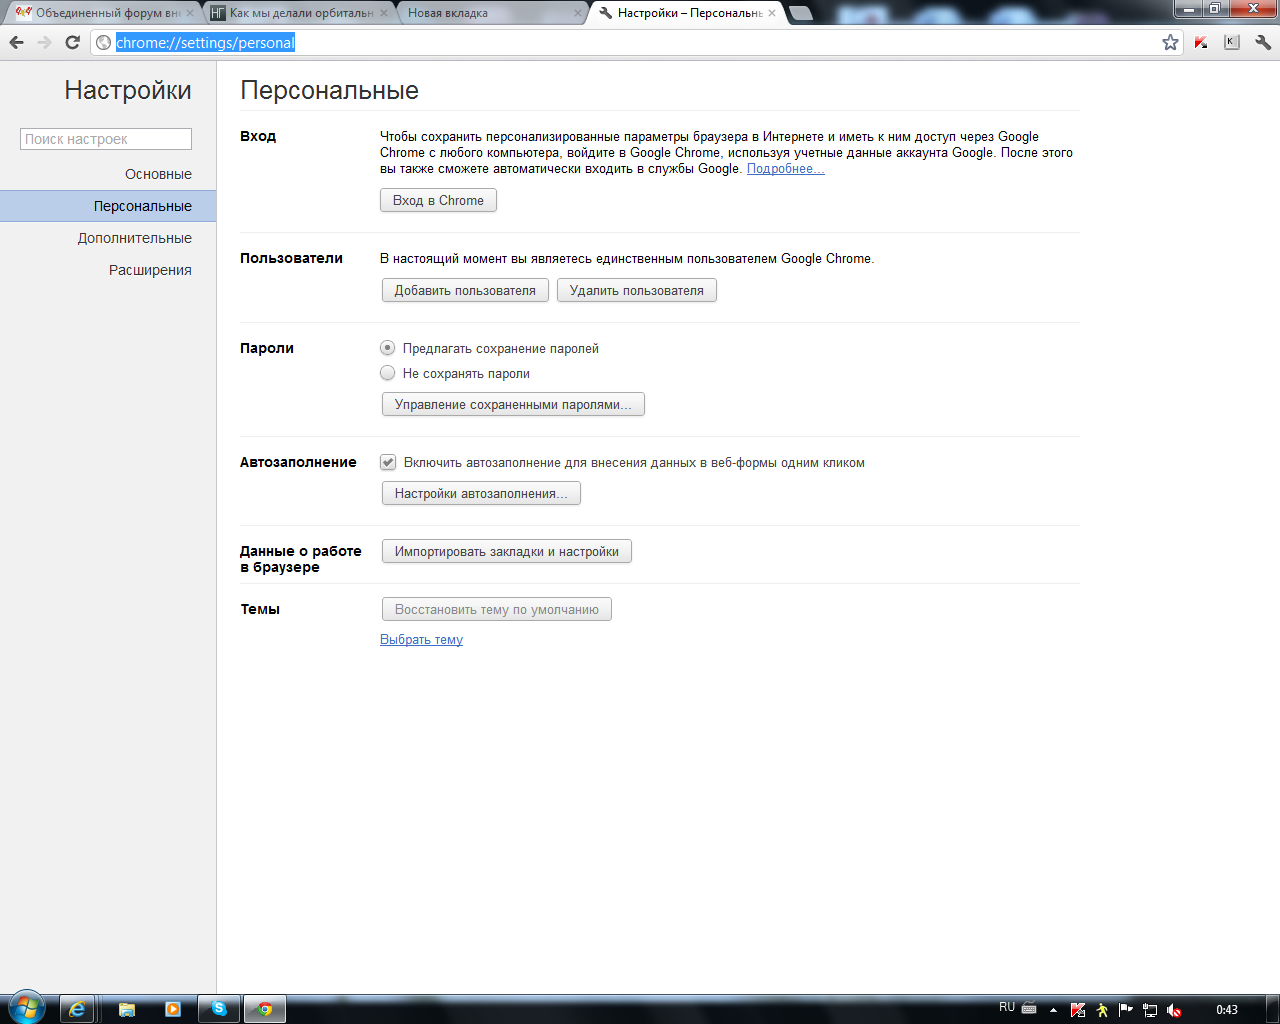
Task: Open Skype from the taskbar
Action: (x=219, y=1009)
